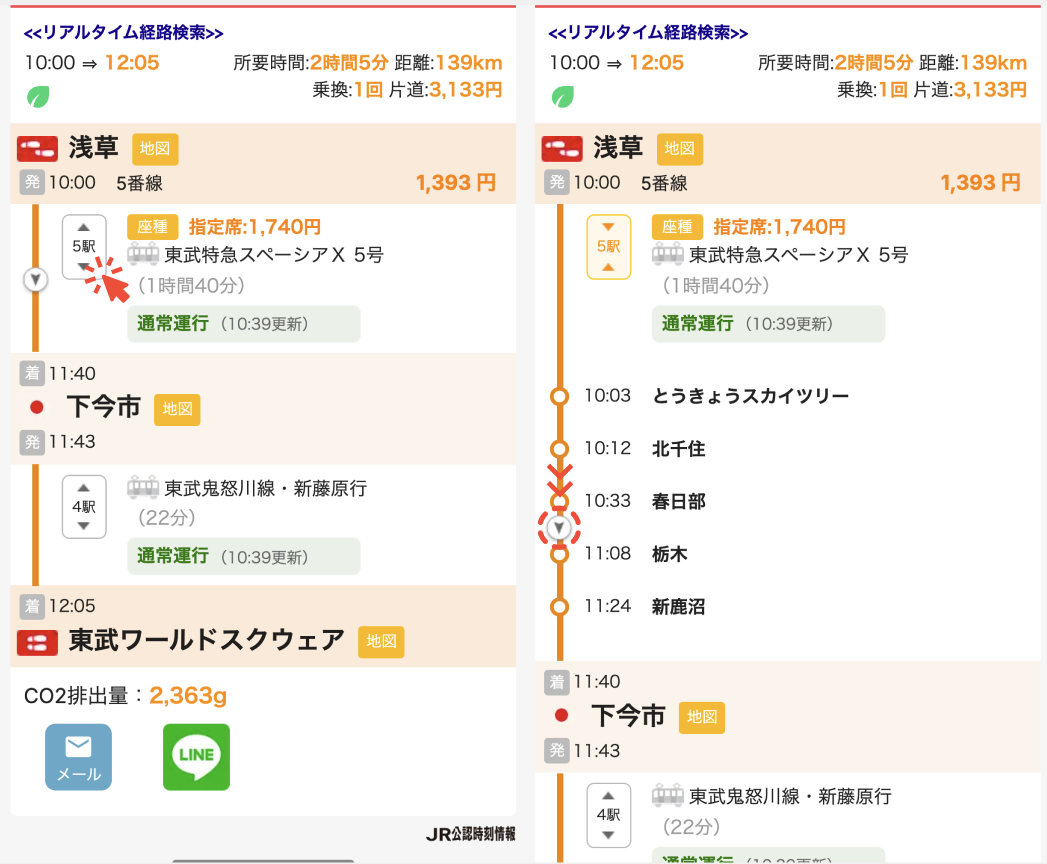1047x864 pixels.
Task: Open the 地図 map button for 浅草 in the left panel
Action: (155, 149)
